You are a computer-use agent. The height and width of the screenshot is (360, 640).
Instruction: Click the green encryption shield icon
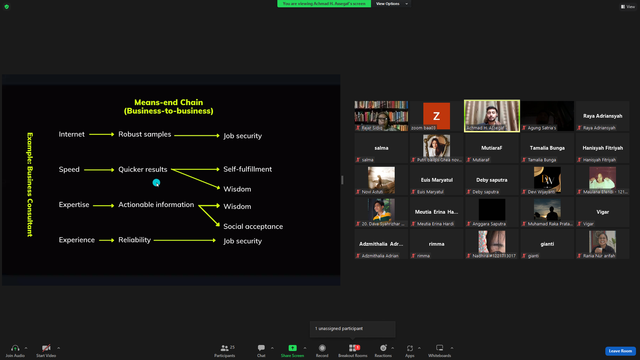point(7,7)
